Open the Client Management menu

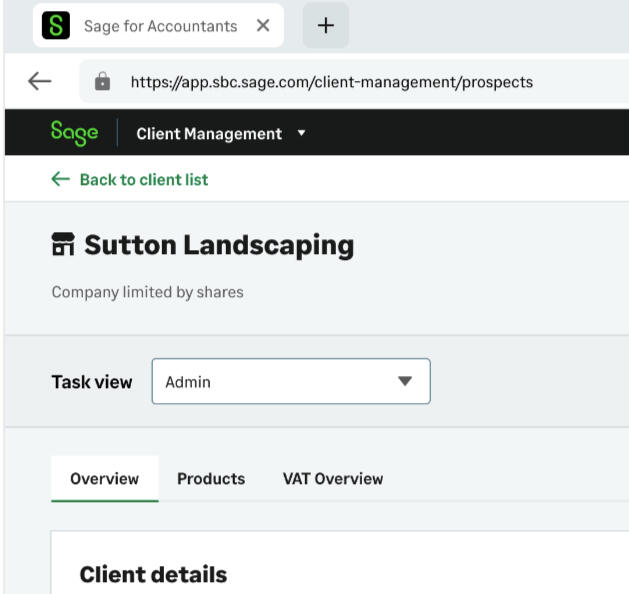pos(208,134)
